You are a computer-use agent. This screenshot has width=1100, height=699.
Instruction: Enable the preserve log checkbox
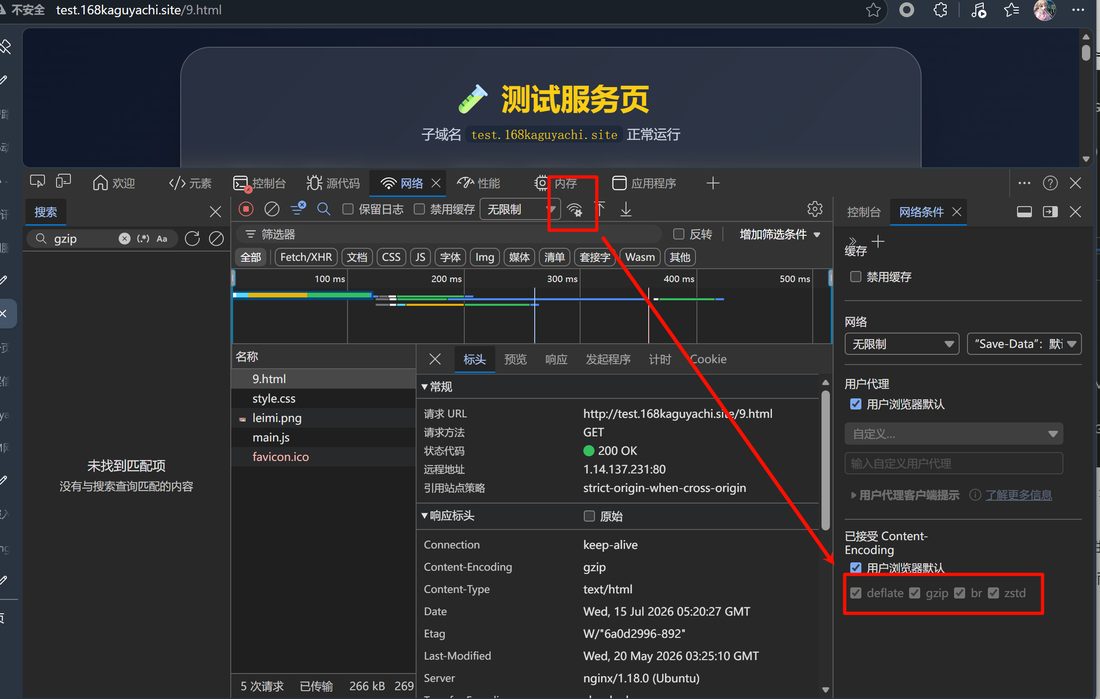tap(347, 209)
